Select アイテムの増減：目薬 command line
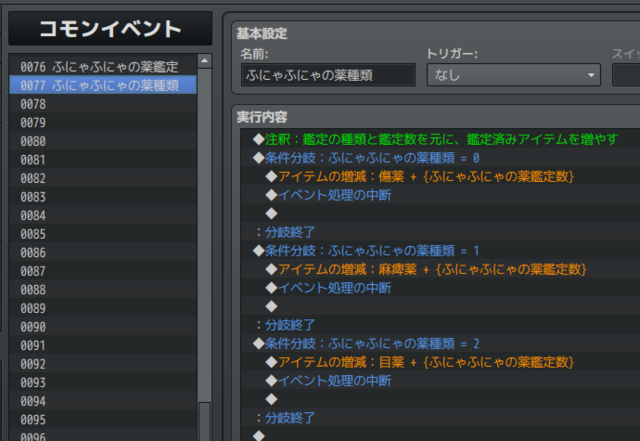The image size is (640, 441). click(440, 362)
